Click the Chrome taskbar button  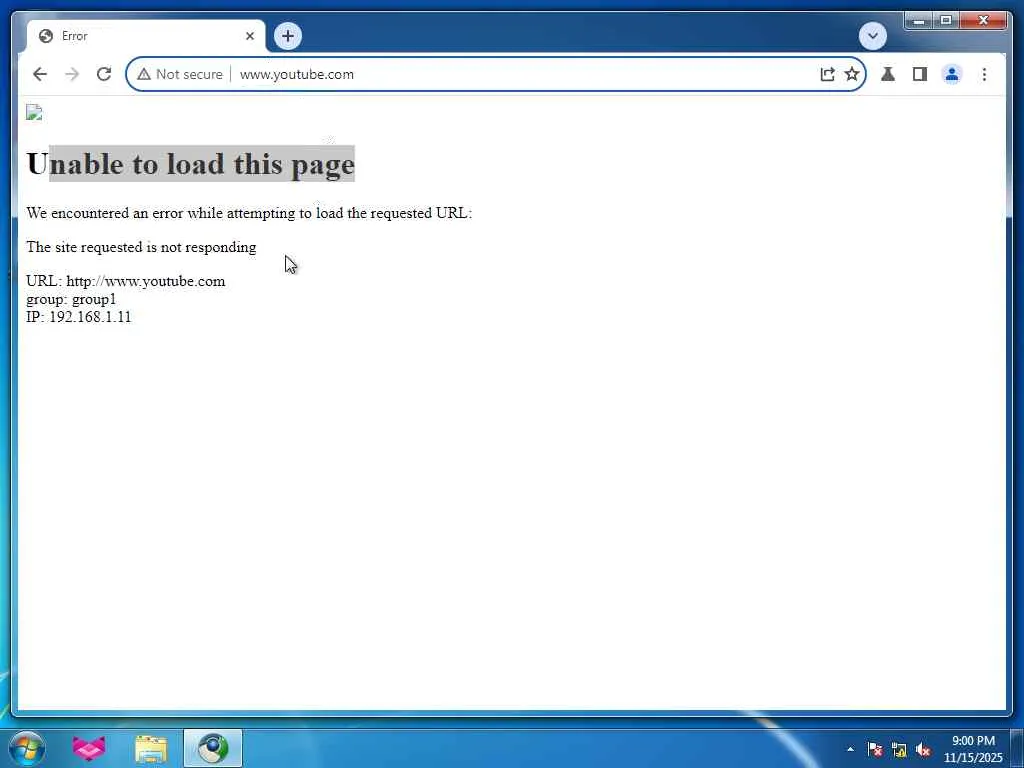tap(213, 748)
